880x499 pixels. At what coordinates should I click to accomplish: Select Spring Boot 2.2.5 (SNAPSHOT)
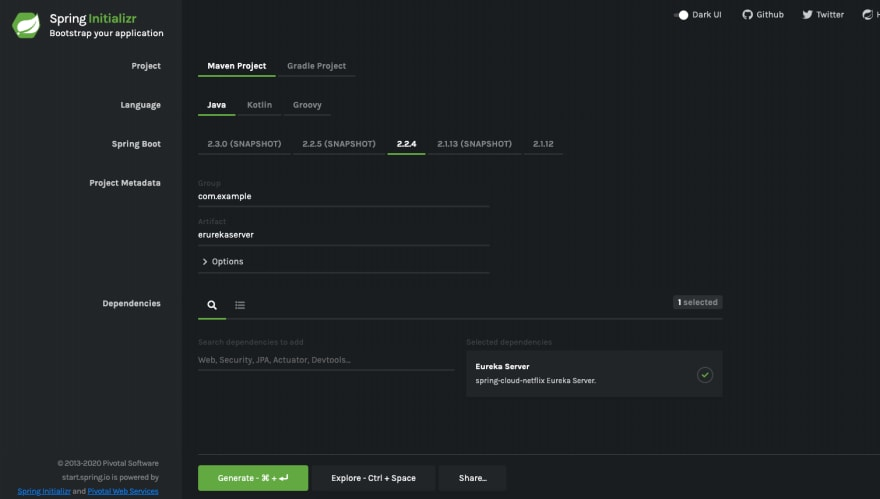click(x=339, y=144)
